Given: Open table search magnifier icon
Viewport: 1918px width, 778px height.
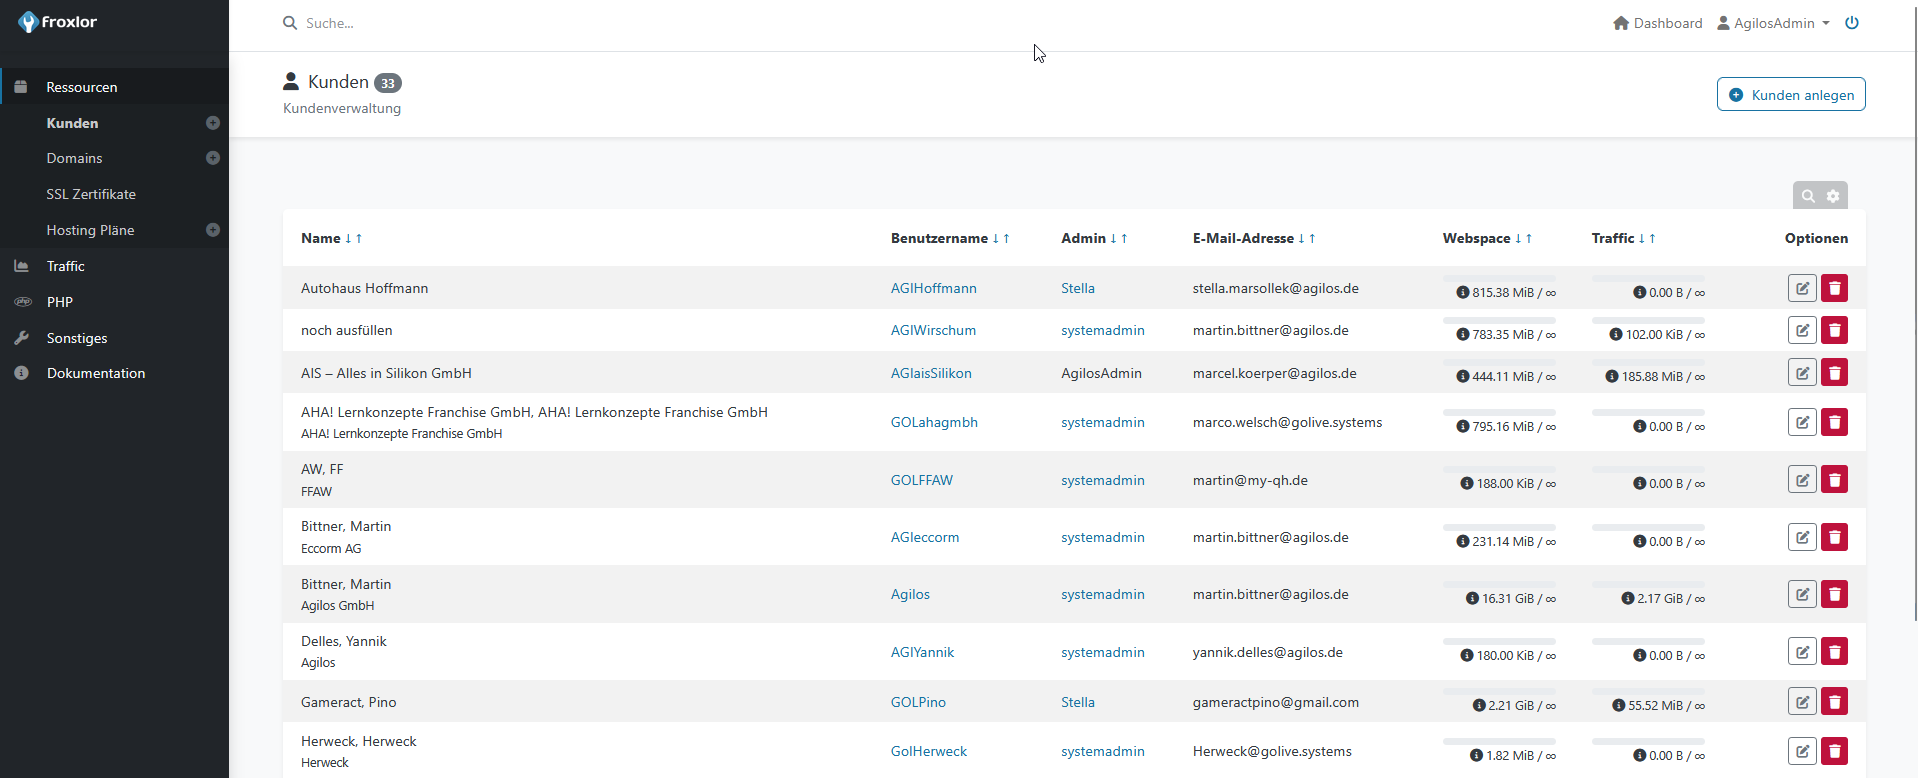Looking at the screenshot, I should [1808, 196].
